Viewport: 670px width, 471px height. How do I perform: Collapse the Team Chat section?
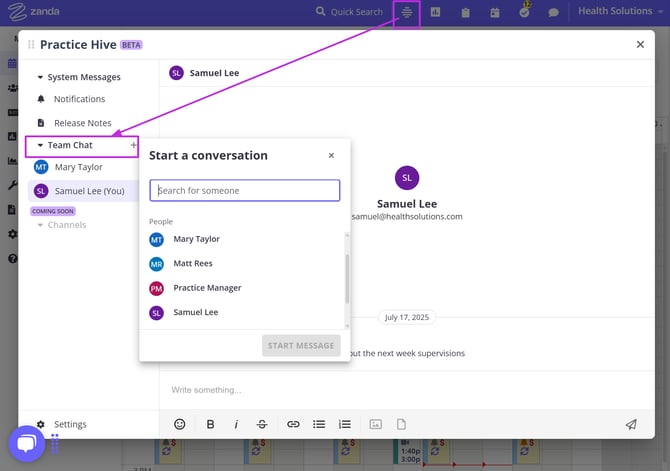pyautogui.click(x=41, y=145)
